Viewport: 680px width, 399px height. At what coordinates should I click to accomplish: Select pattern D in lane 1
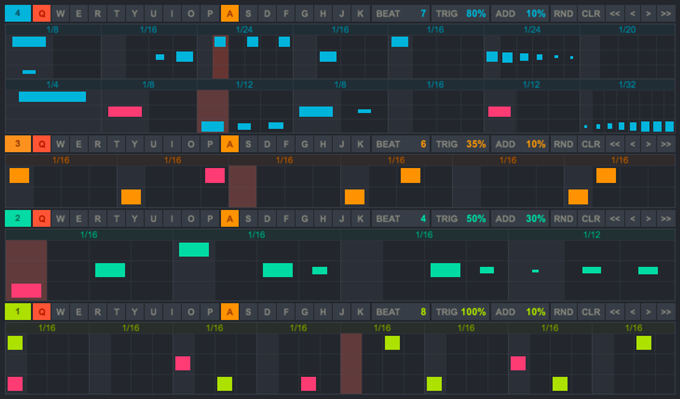[267, 312]
